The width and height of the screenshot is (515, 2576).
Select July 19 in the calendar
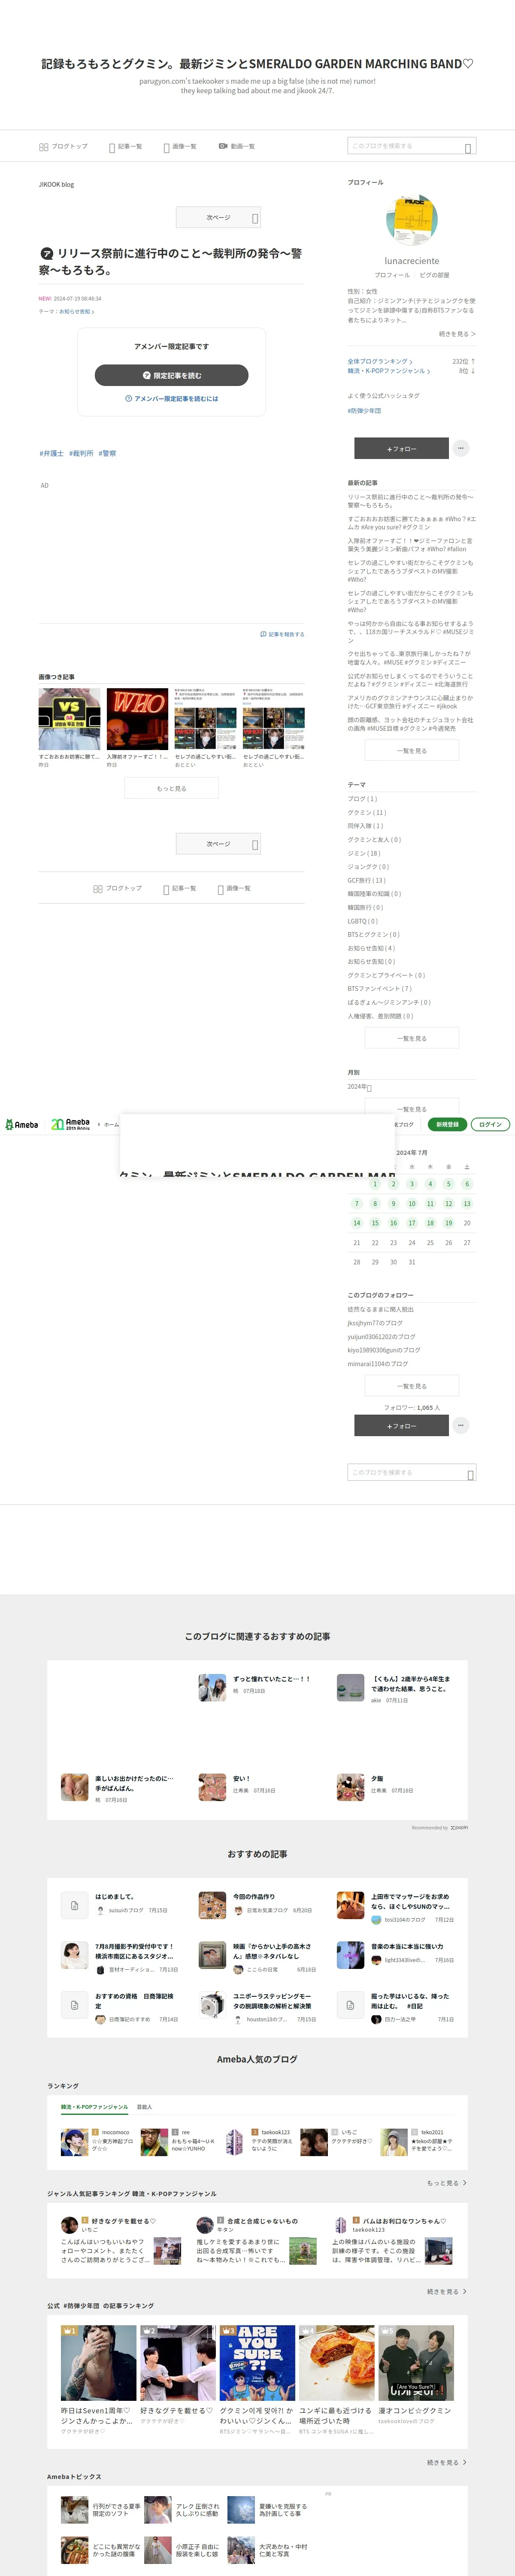[x=448, y=1223]
